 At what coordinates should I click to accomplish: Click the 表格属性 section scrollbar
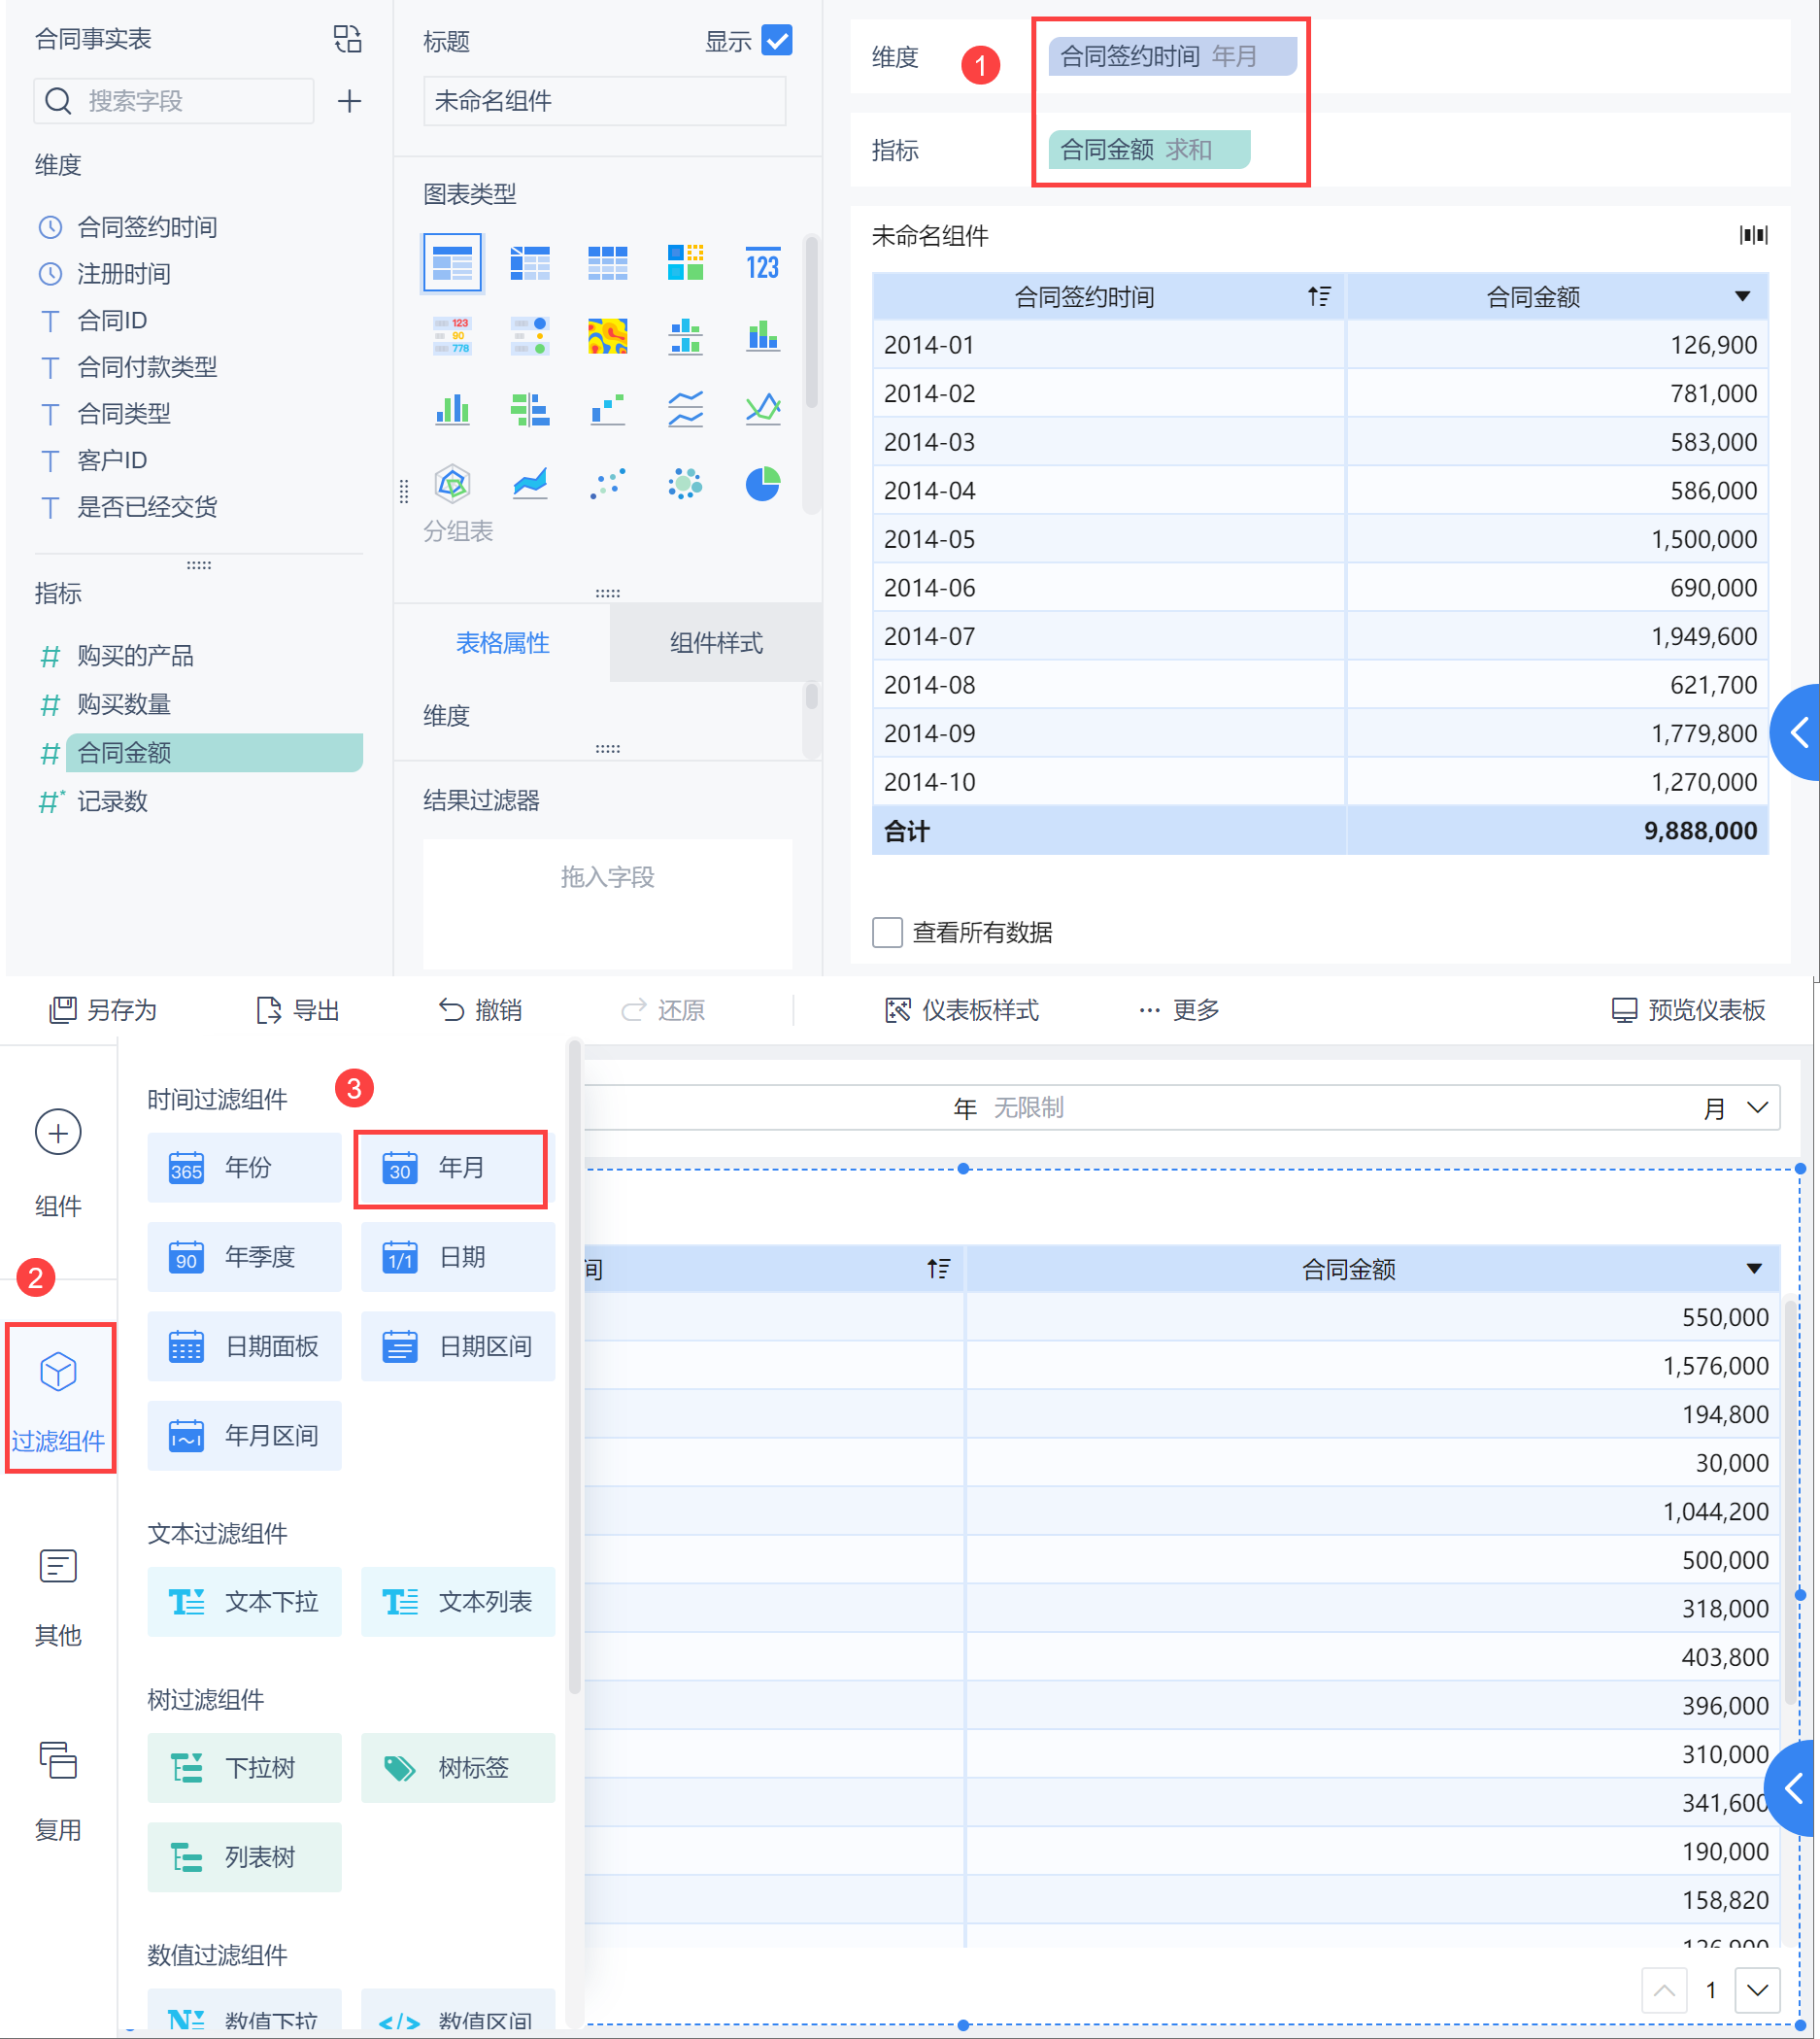(x=811, y=696)
